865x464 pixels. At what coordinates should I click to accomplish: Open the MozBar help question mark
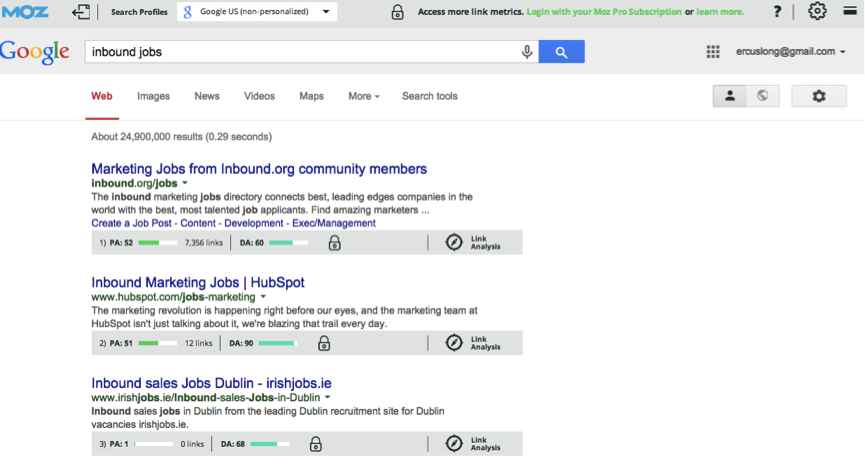pos(777,12)
